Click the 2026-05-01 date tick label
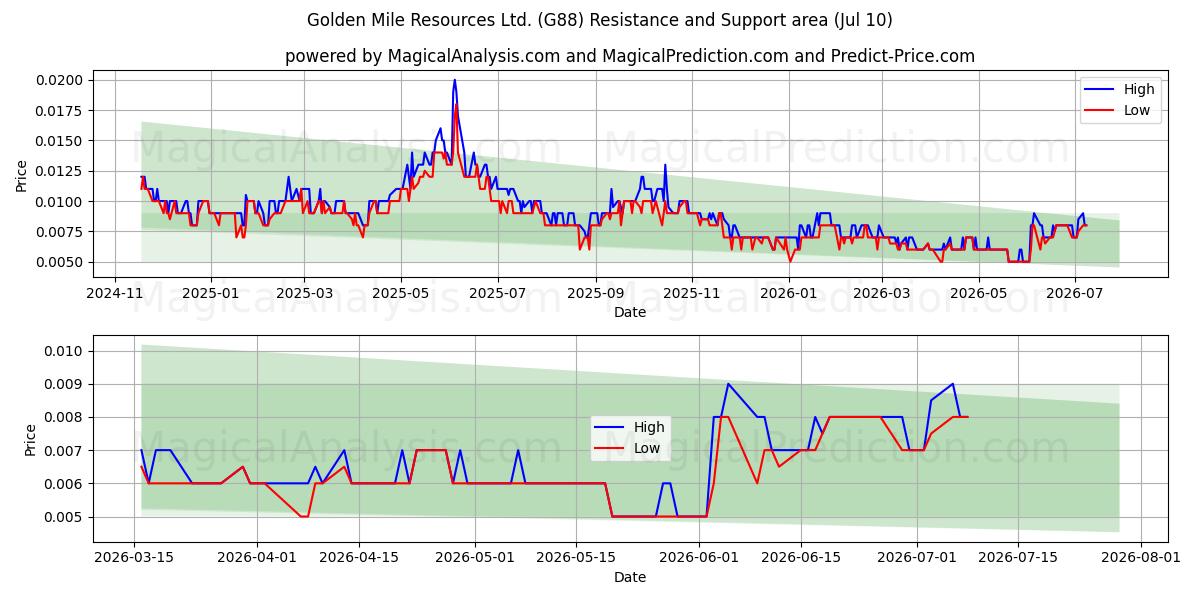 coord(475,558)
